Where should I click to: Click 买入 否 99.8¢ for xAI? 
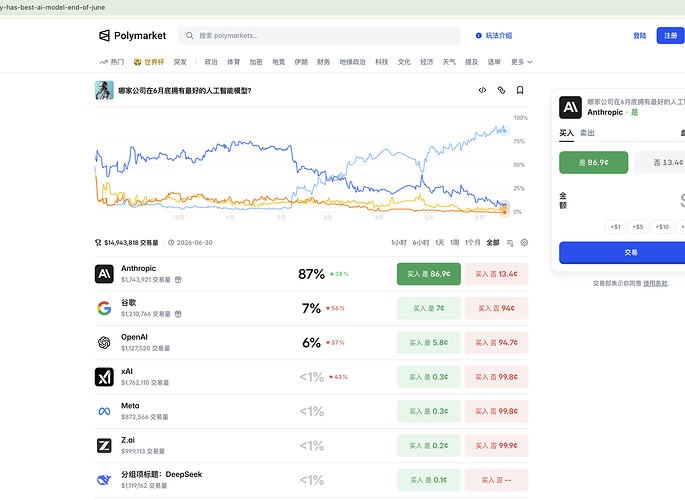tap(496, 377)
